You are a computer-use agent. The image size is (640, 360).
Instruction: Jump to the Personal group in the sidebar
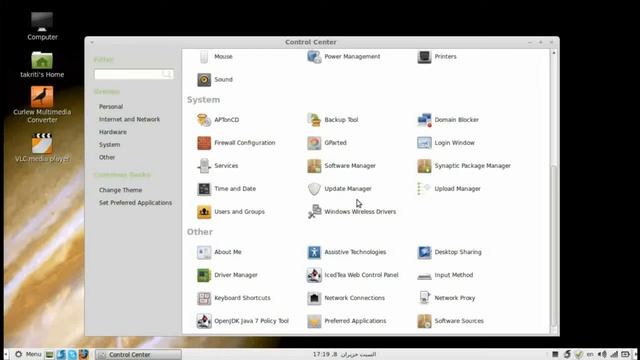111,107
